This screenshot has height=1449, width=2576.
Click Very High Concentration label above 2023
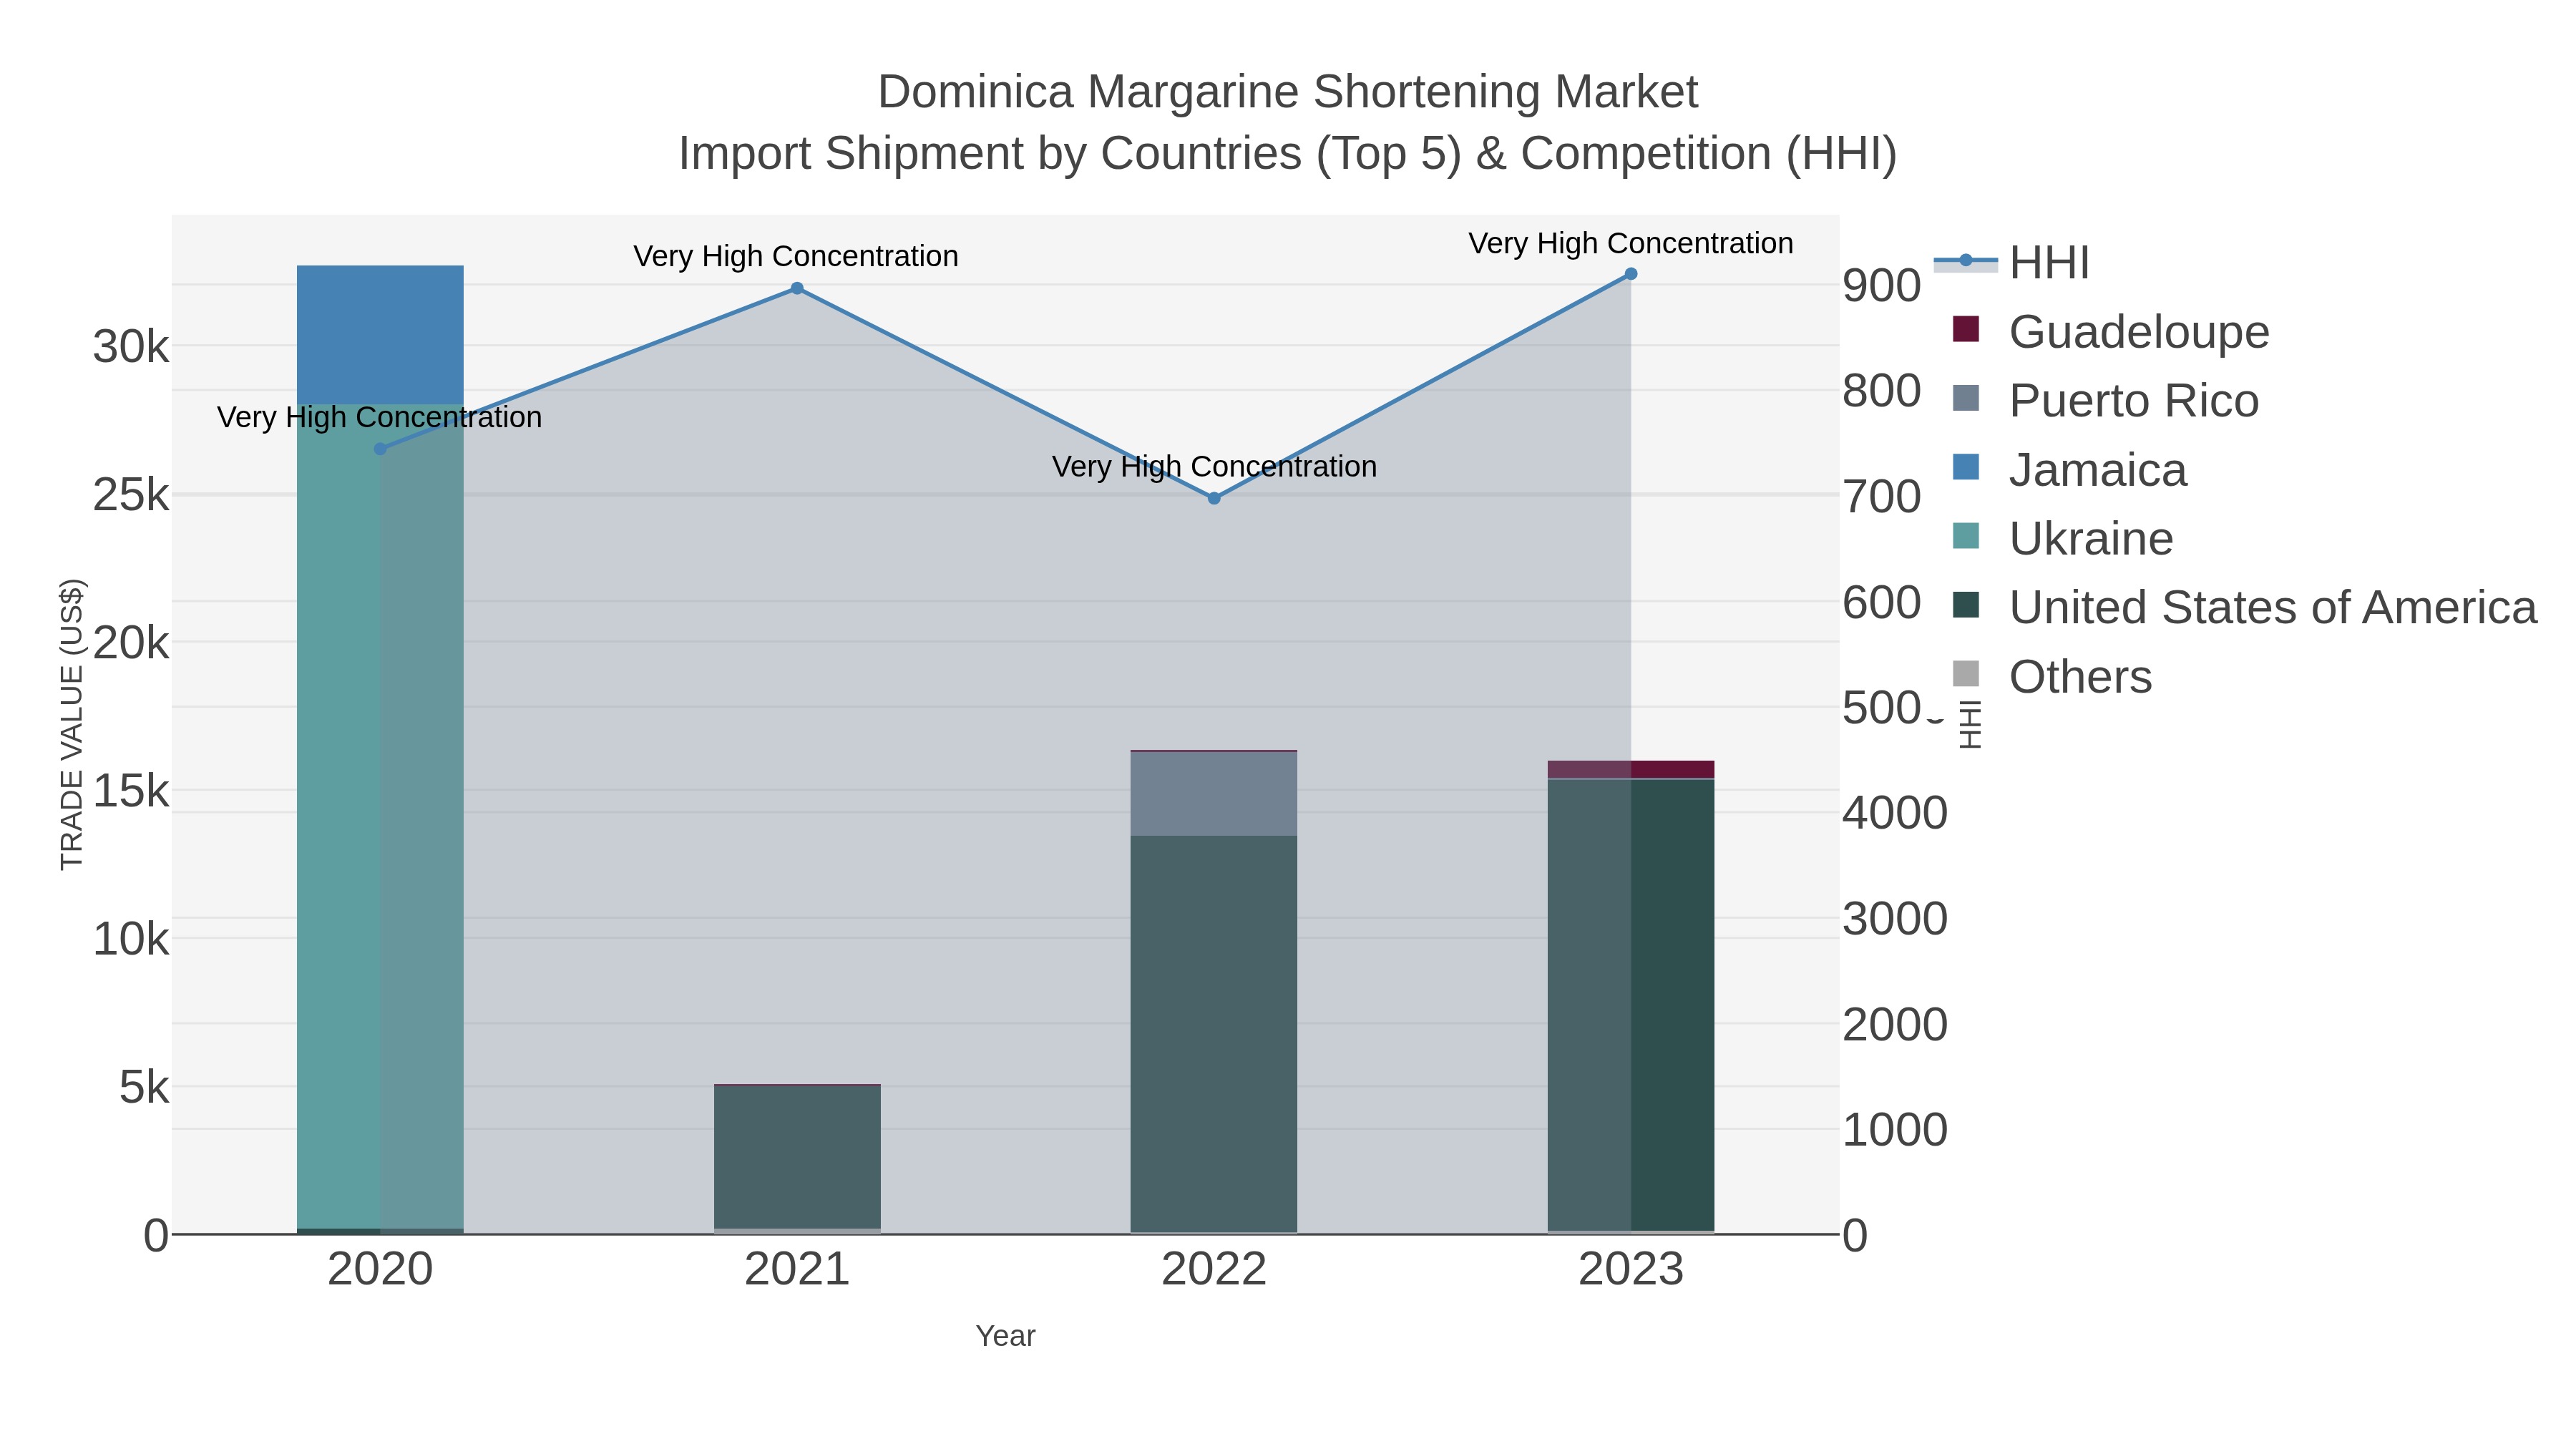pos(1631,243)
